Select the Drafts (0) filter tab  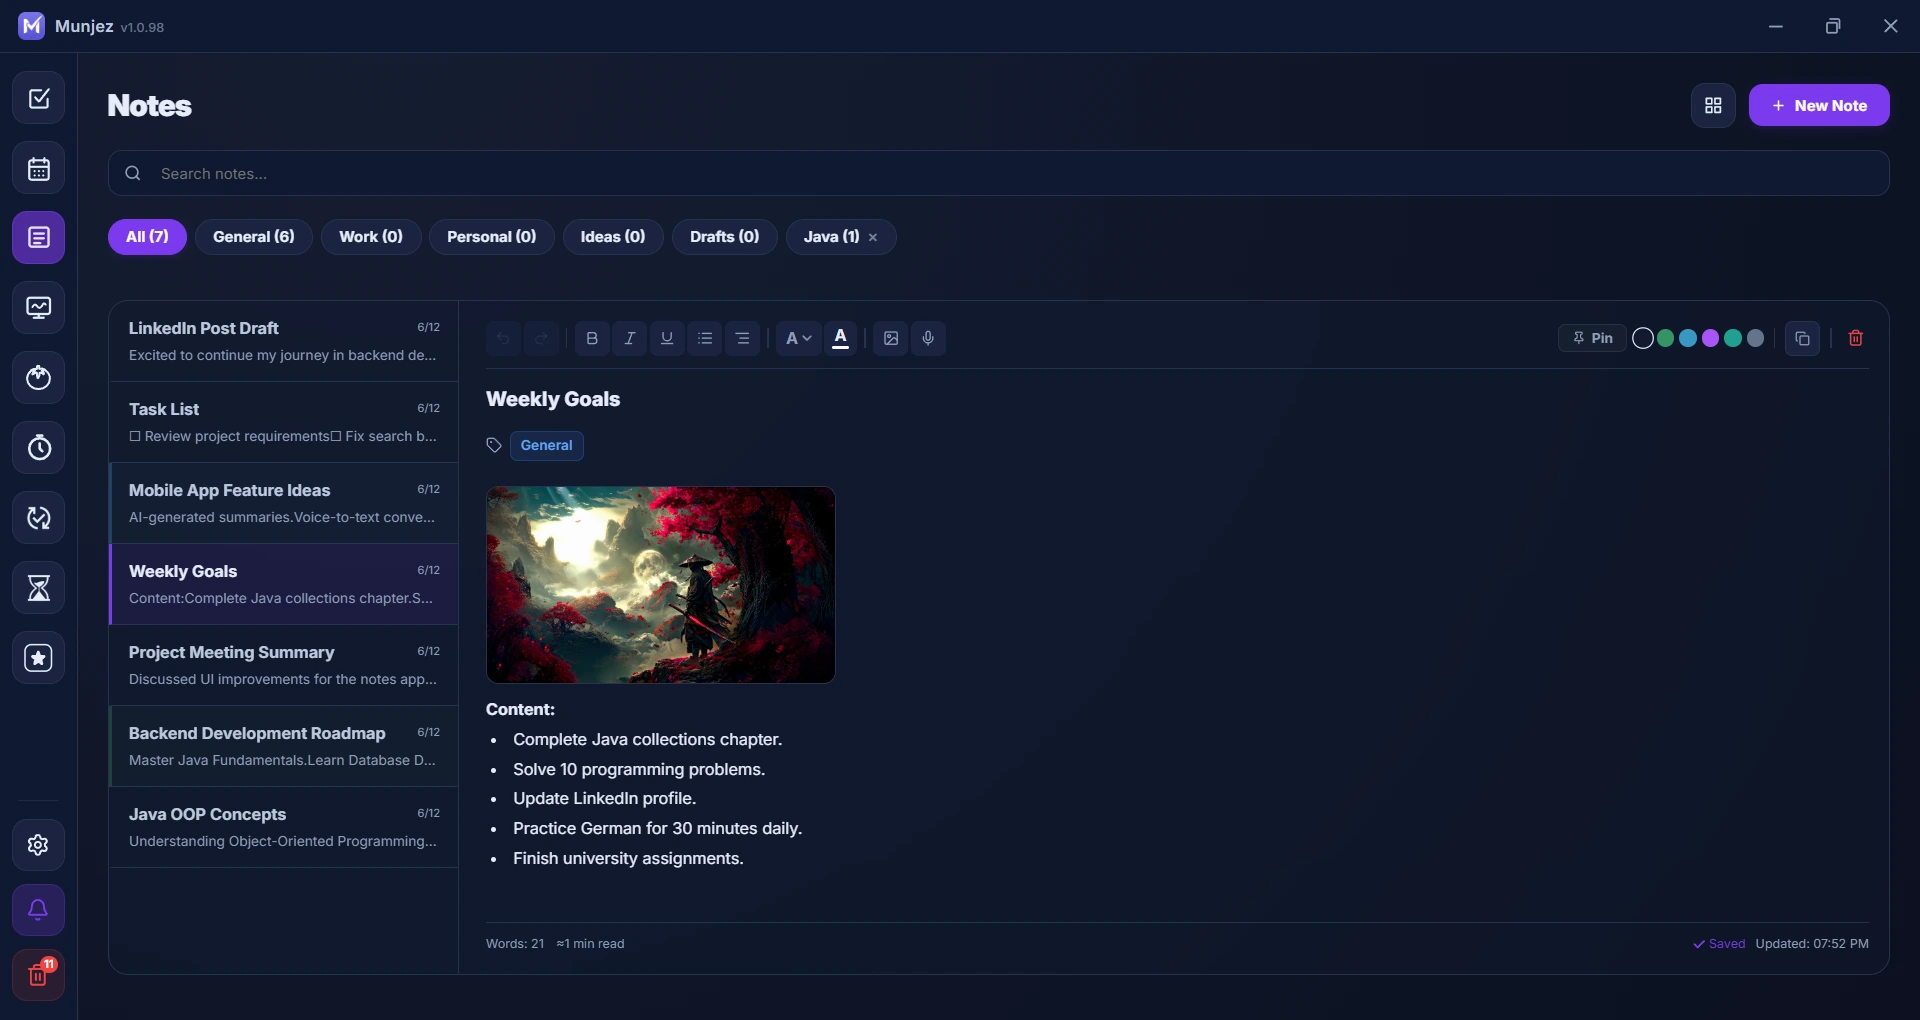[x=725, y=237]
